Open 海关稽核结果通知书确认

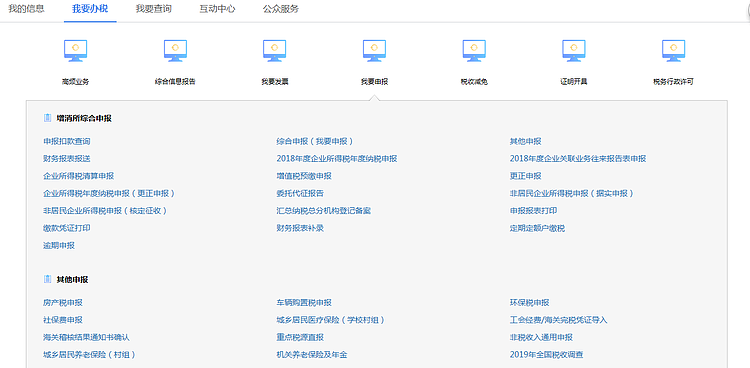click(x=86, y=337)
